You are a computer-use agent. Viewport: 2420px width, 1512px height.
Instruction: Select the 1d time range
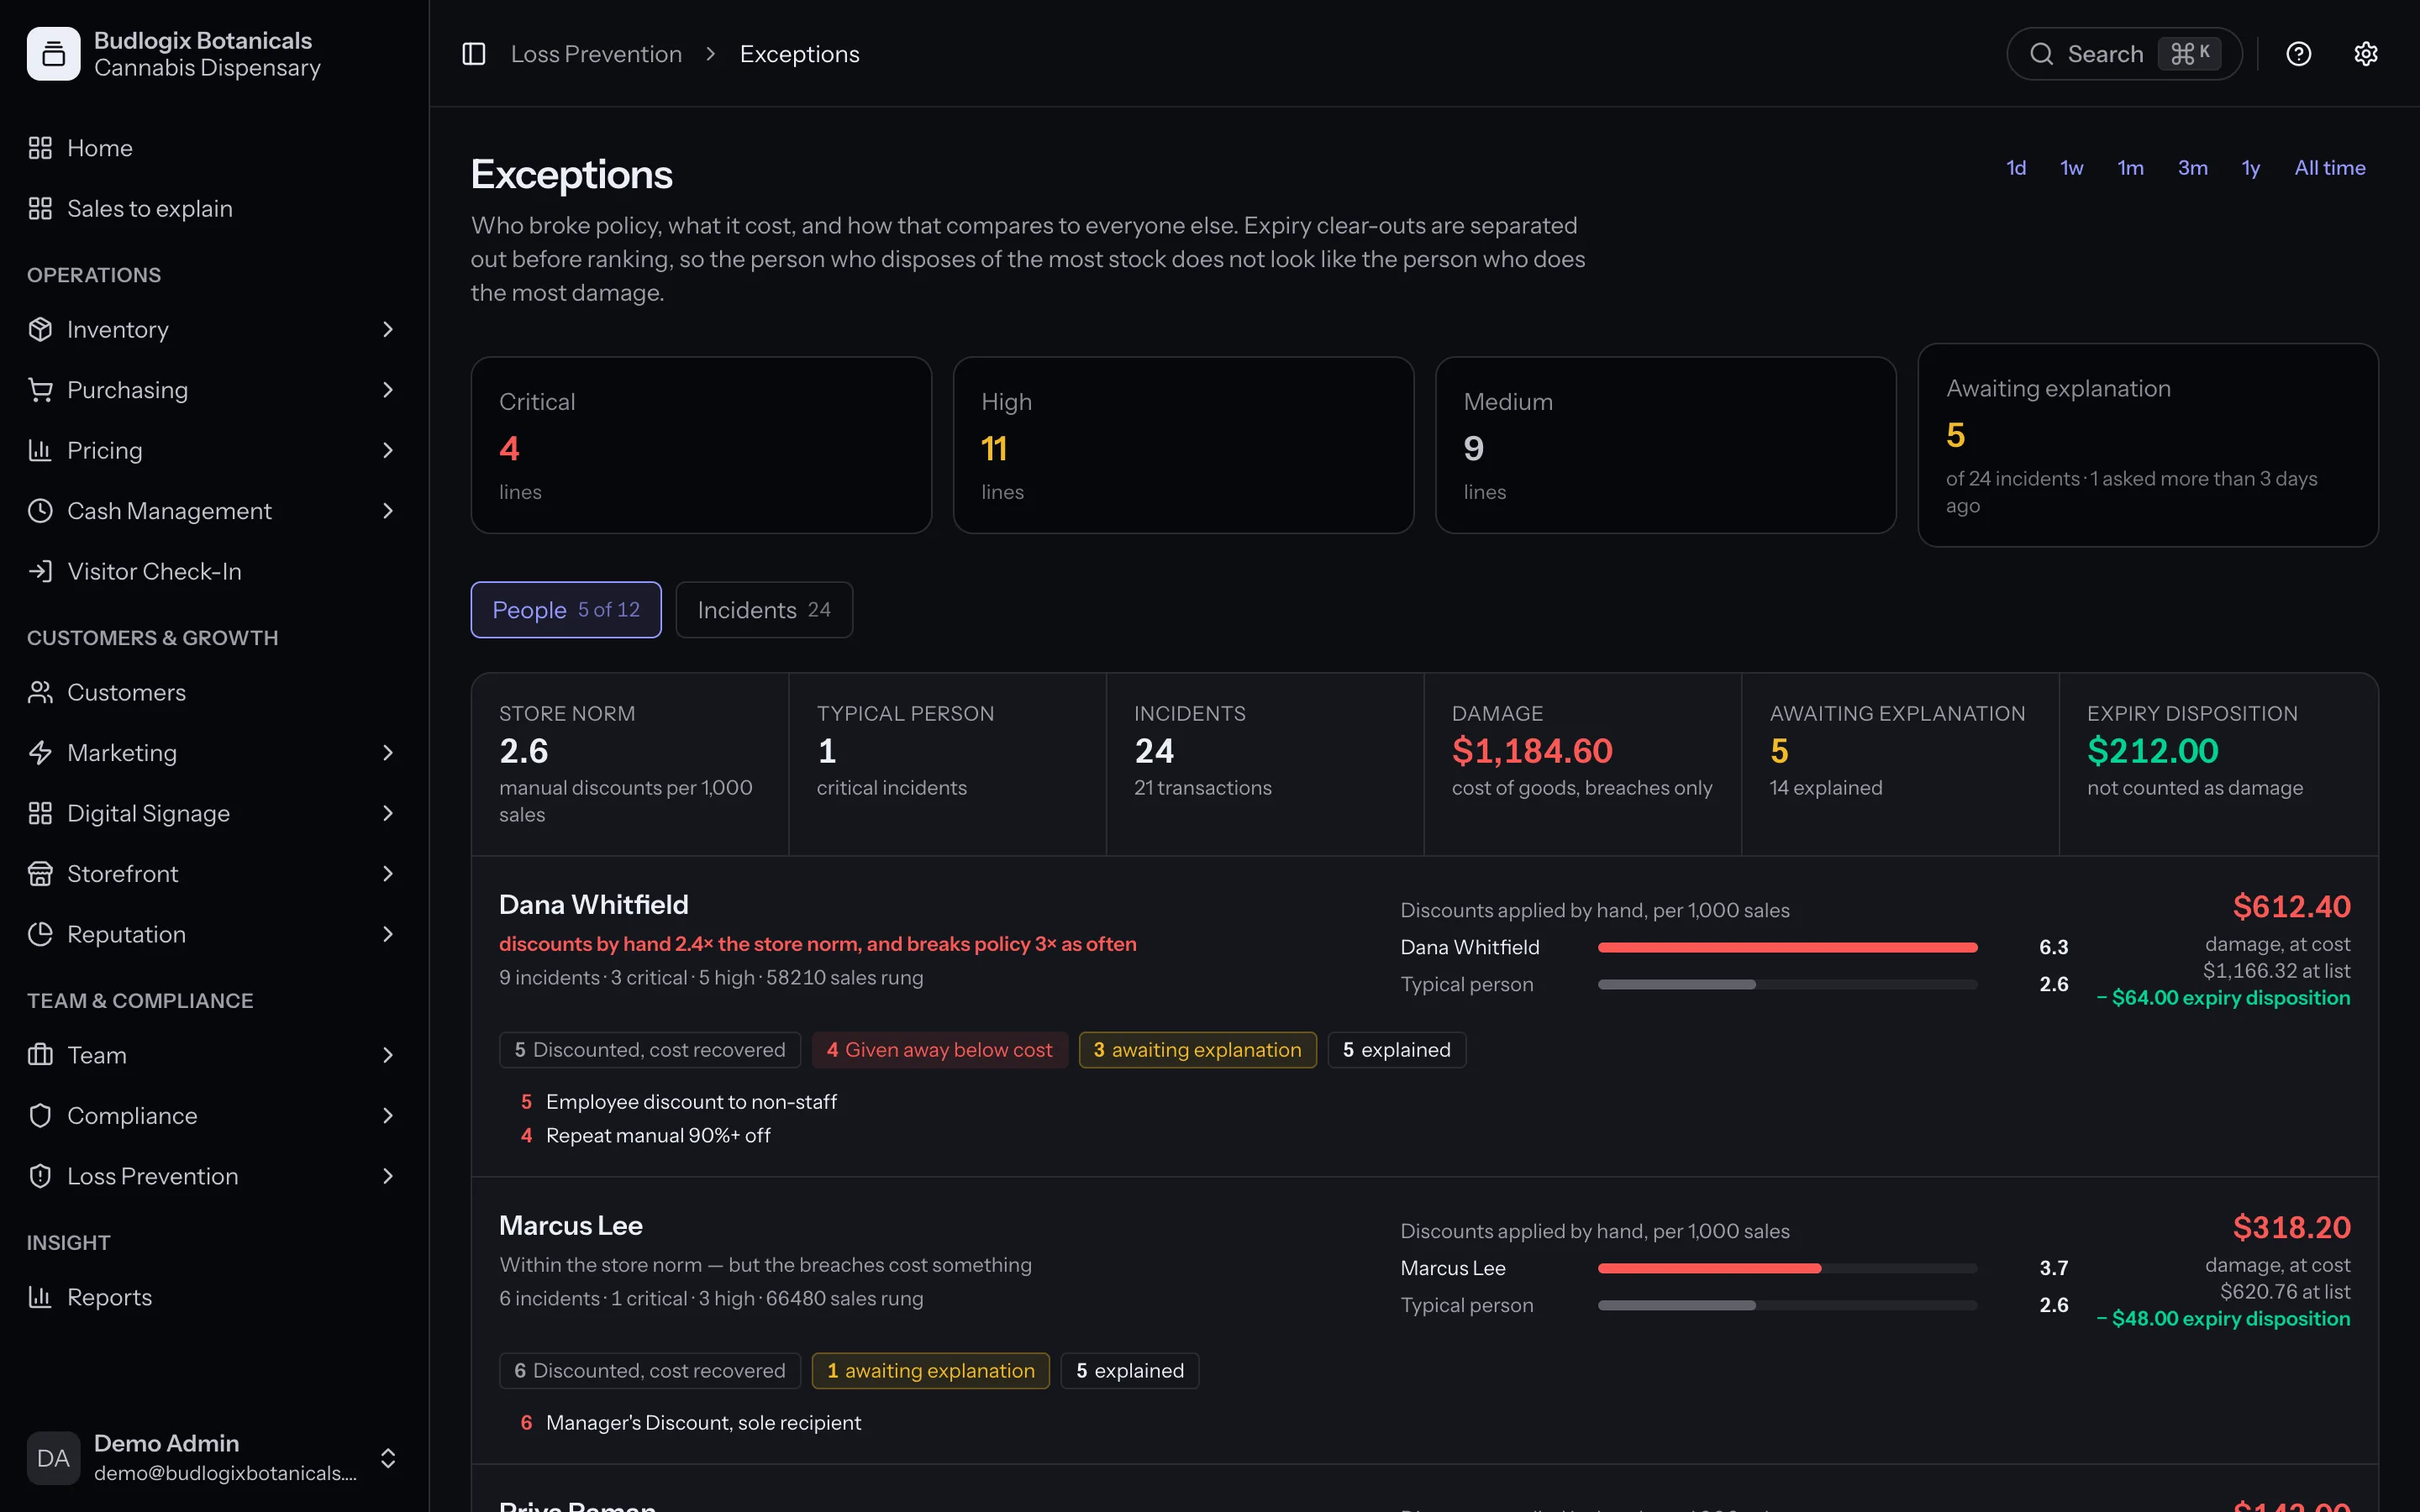[x=2016, y=168]
